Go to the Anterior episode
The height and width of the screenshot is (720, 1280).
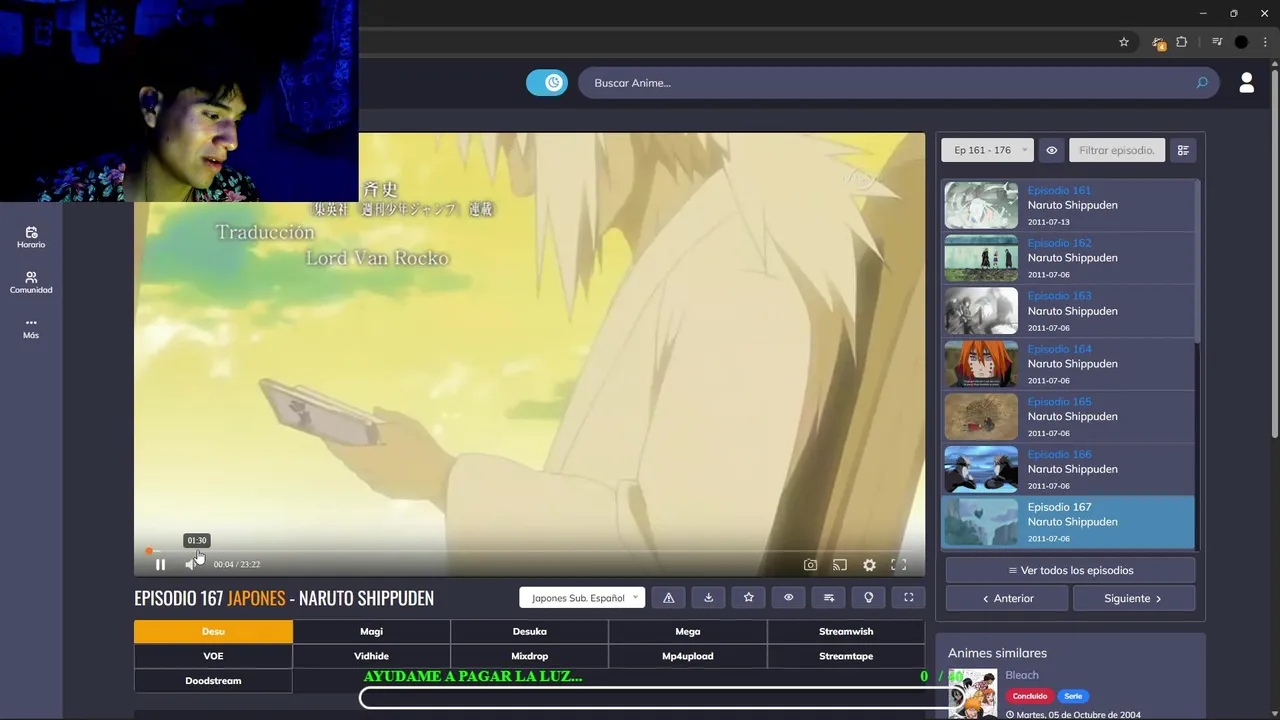click(x=1007, y=598)
